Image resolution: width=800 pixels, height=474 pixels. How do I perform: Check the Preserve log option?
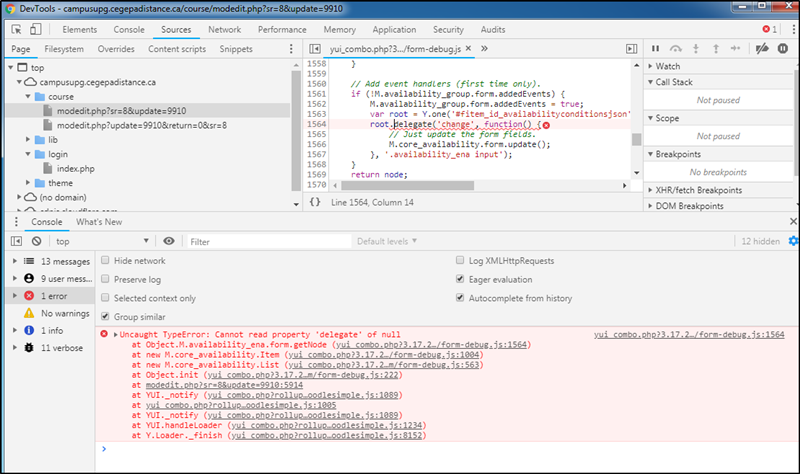pos(106,279)
